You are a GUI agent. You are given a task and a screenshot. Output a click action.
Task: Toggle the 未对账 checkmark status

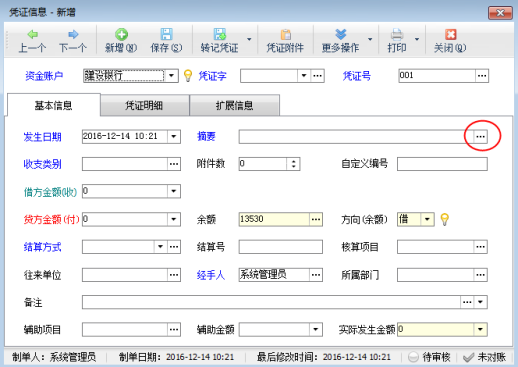click(x=468, y=358)
